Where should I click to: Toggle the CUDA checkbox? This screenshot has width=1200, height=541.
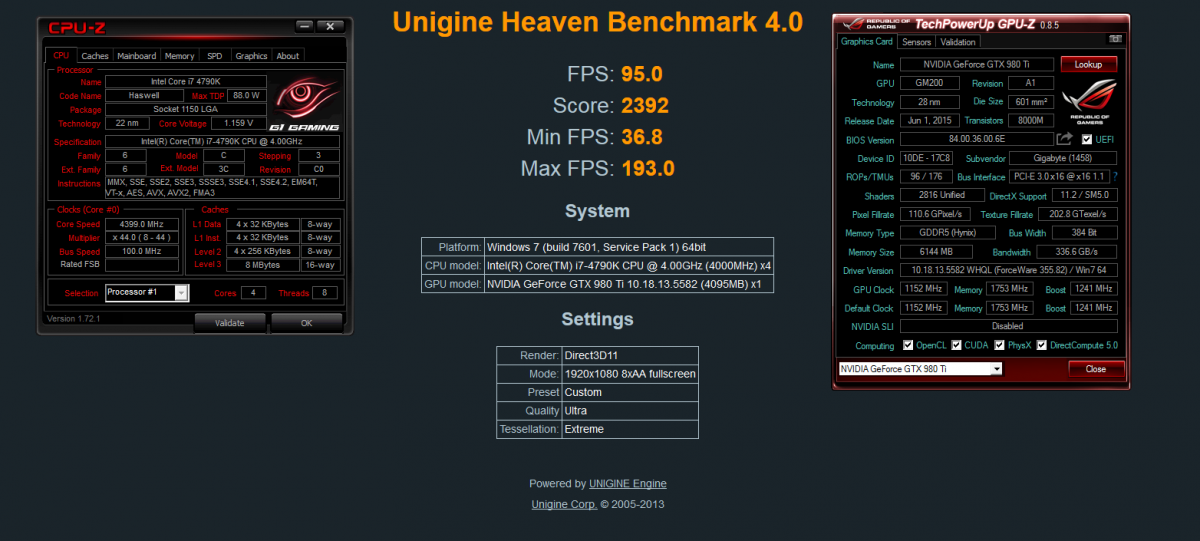(957, 345)
